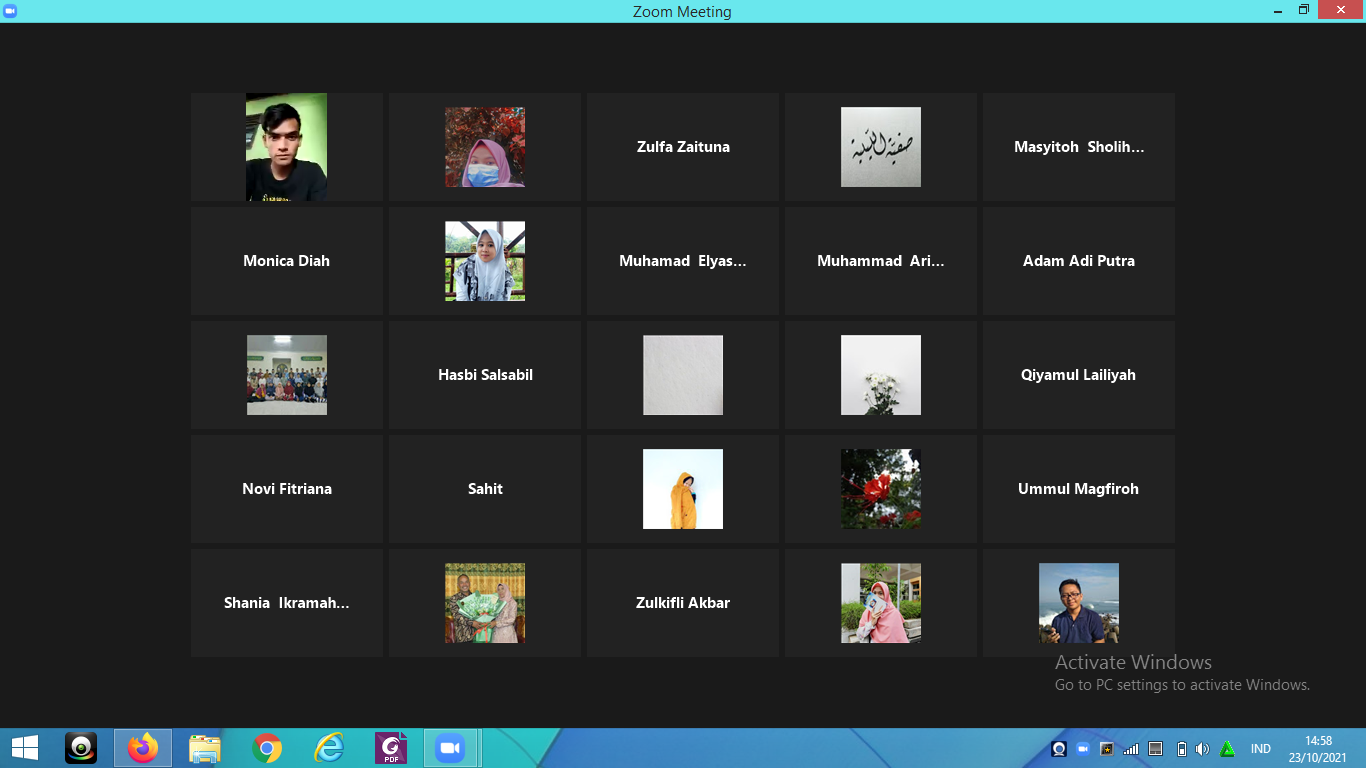Open Firefox from the taskbar
The height and width of the screenshot is (768, 1366).
tap(143, 748)
